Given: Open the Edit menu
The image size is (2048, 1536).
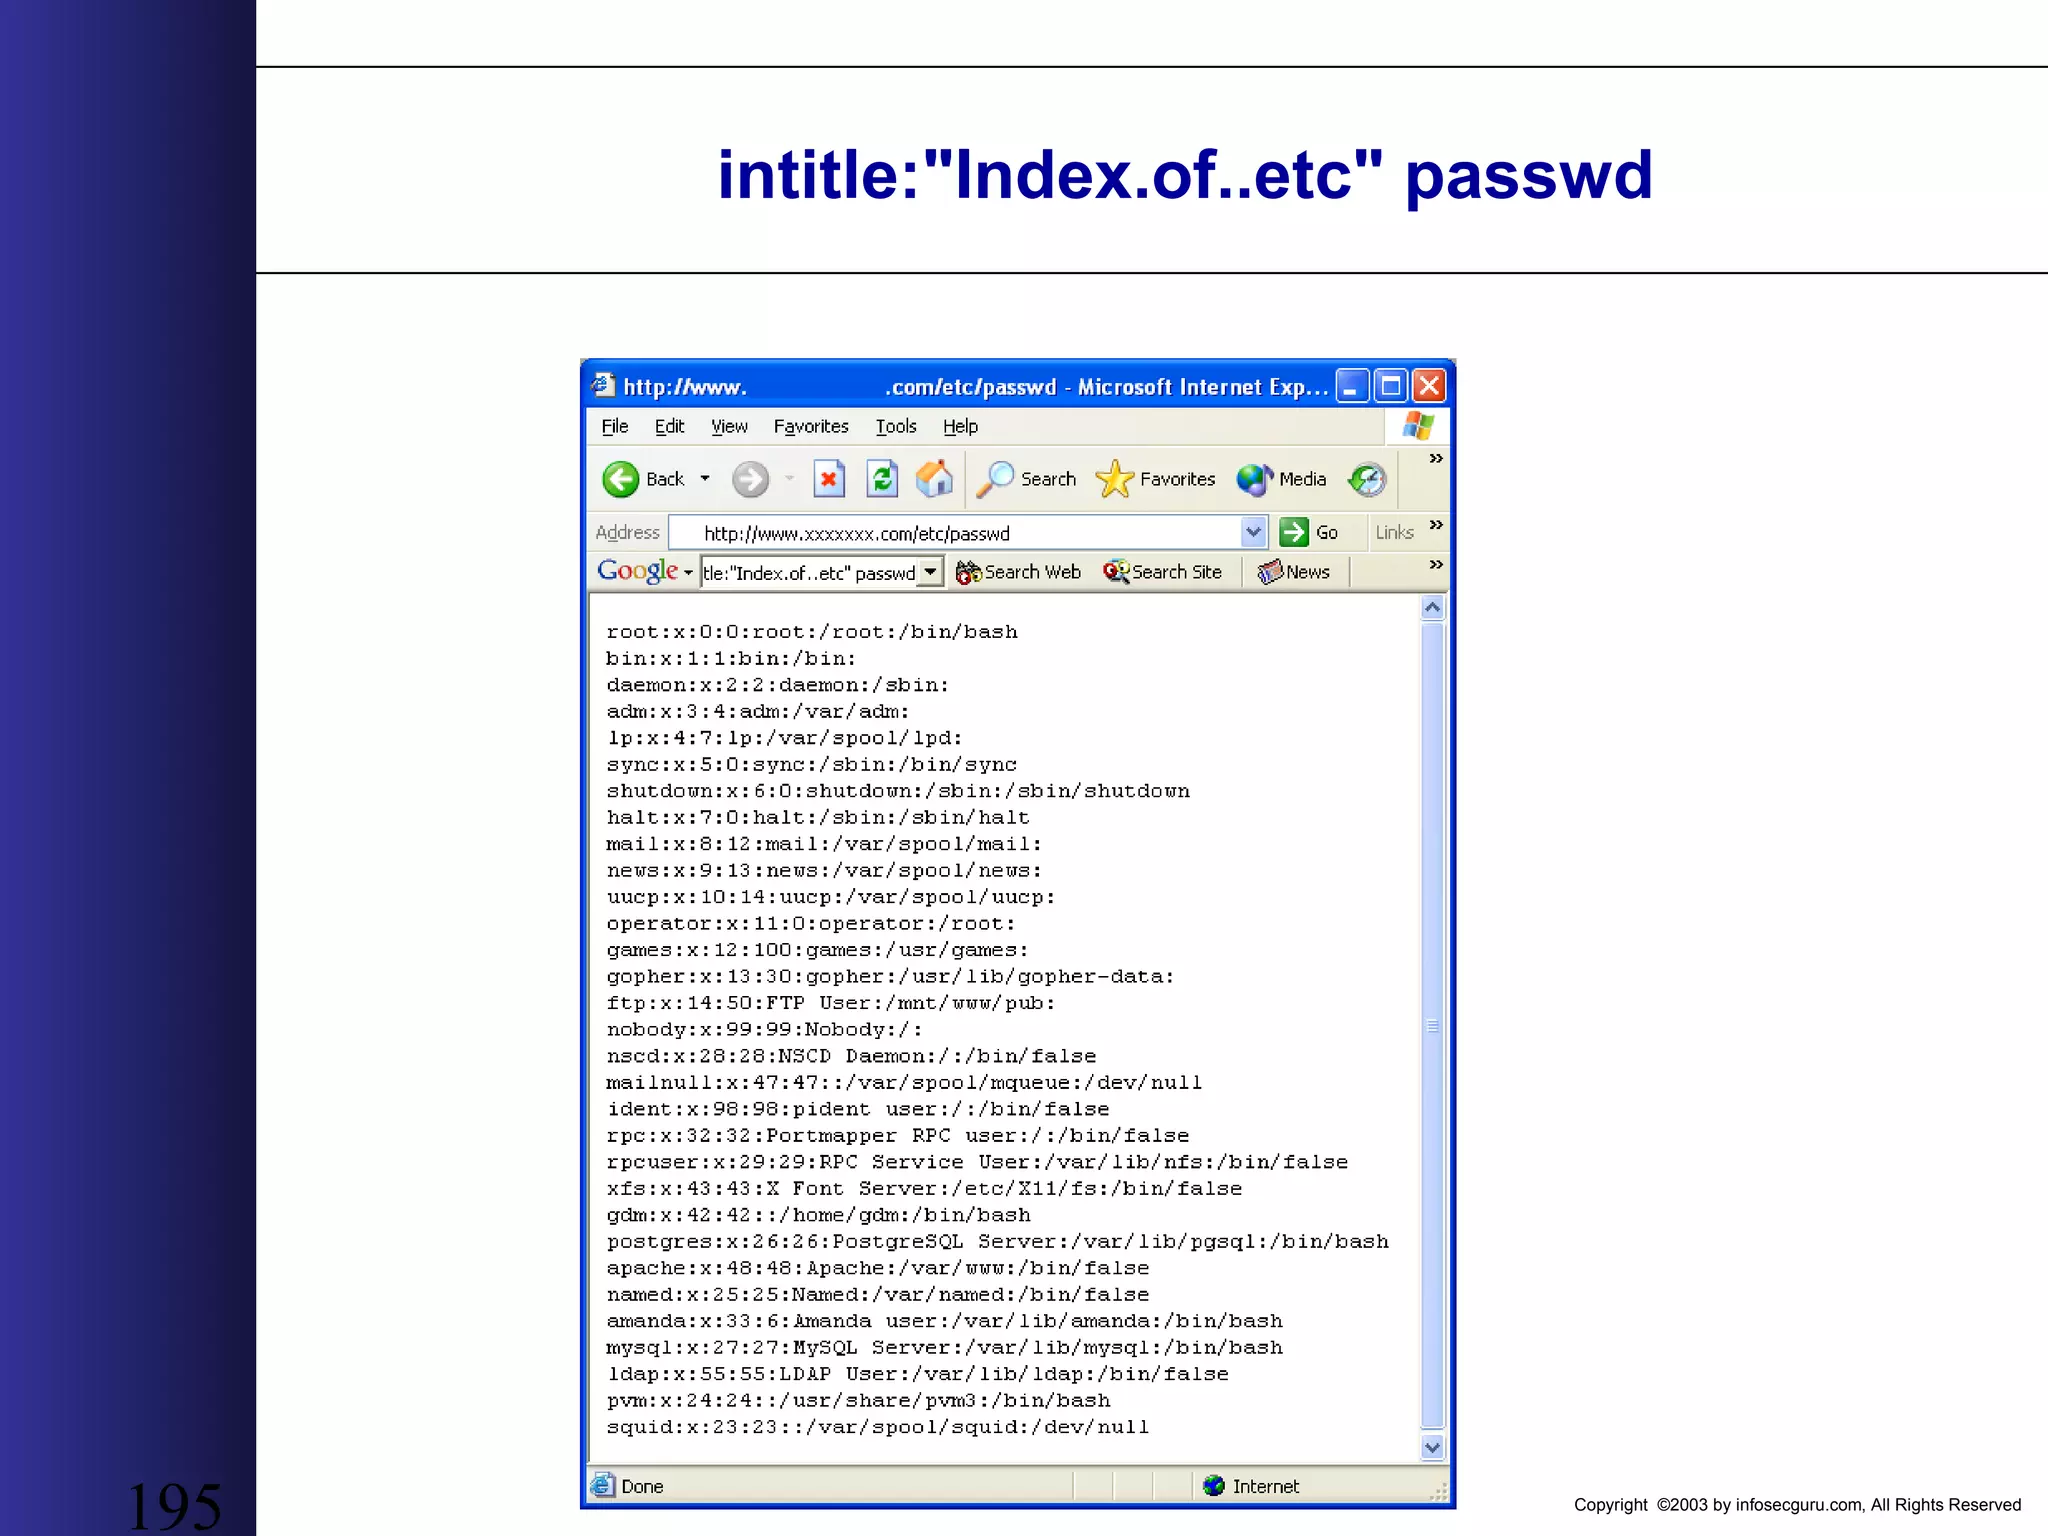Looking at the screenshot, I should [x=669, y=426].
